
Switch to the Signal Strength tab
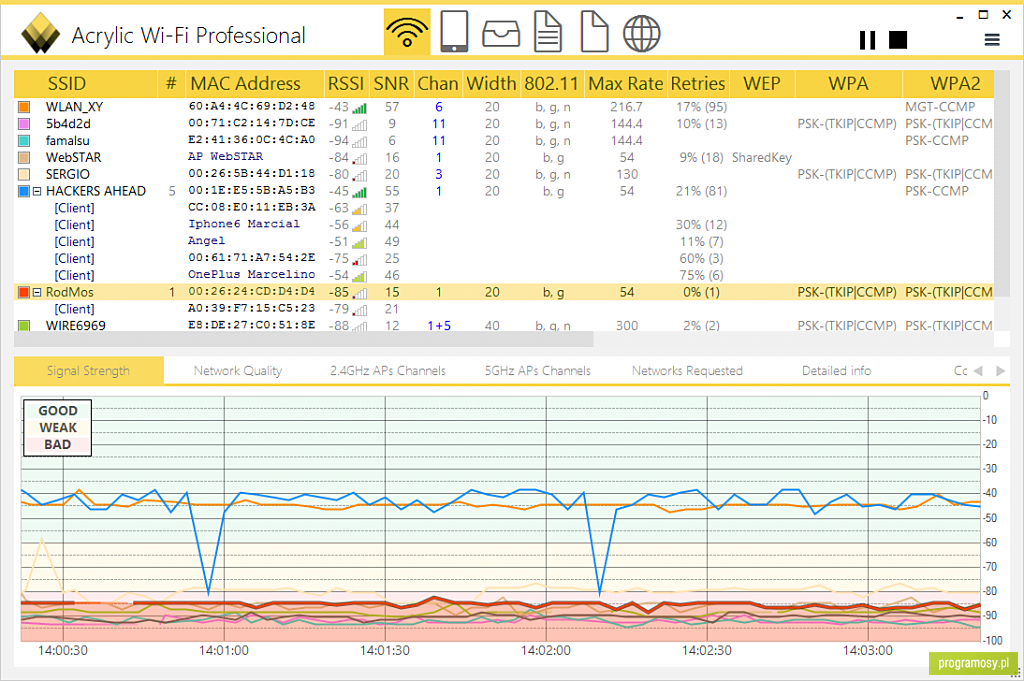(x=89, y=370)
